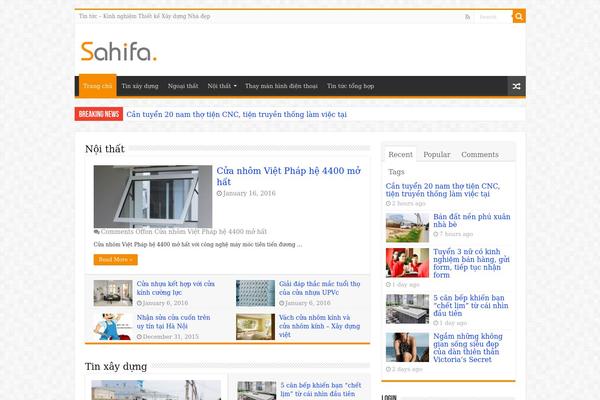
Task: Click repairman cartoon thumbnail
Action: pyautogui.click(x=113, y=327)
